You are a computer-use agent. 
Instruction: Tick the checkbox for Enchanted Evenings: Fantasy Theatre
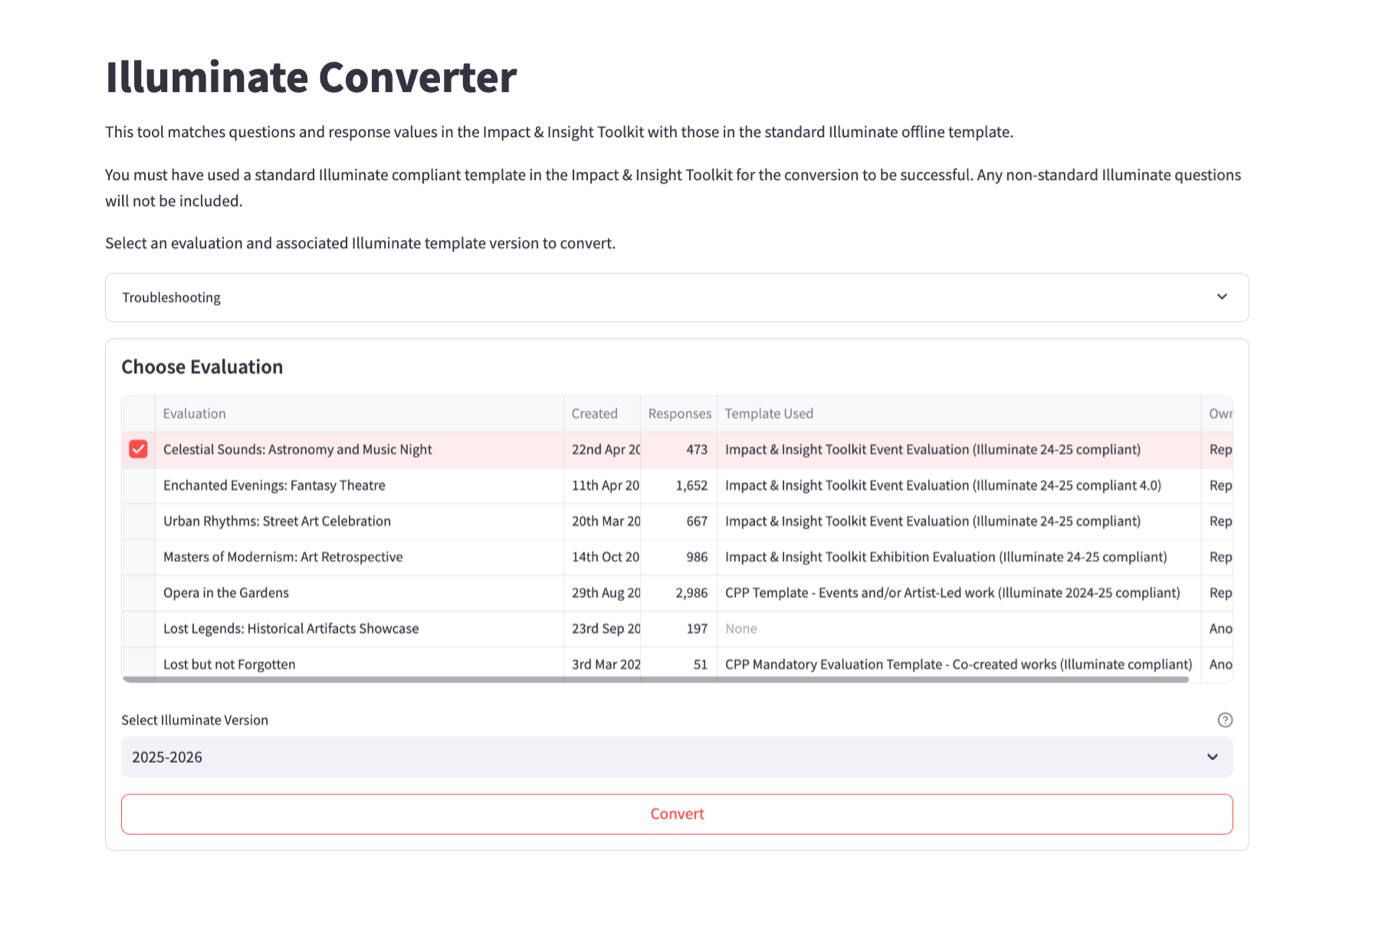pyautogui.click(x=138, y=485)
